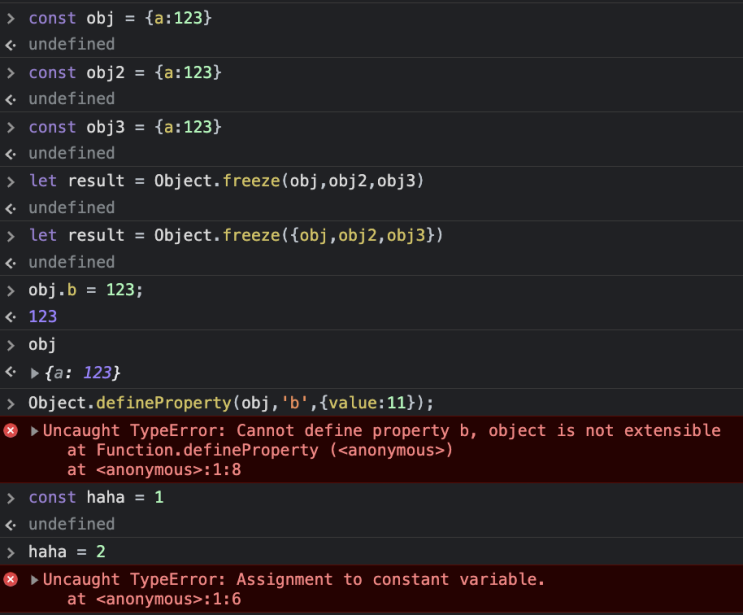Click the error icon beside 'Assignment to constant variable'
Viewport: 743px width, 615px height.
point(10,579)
